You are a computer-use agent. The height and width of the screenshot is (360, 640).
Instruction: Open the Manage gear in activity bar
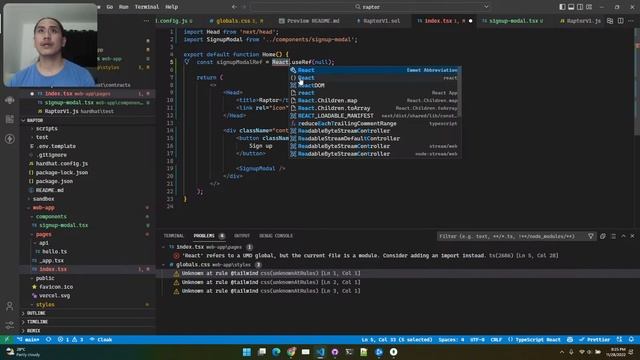pos(9,325)
